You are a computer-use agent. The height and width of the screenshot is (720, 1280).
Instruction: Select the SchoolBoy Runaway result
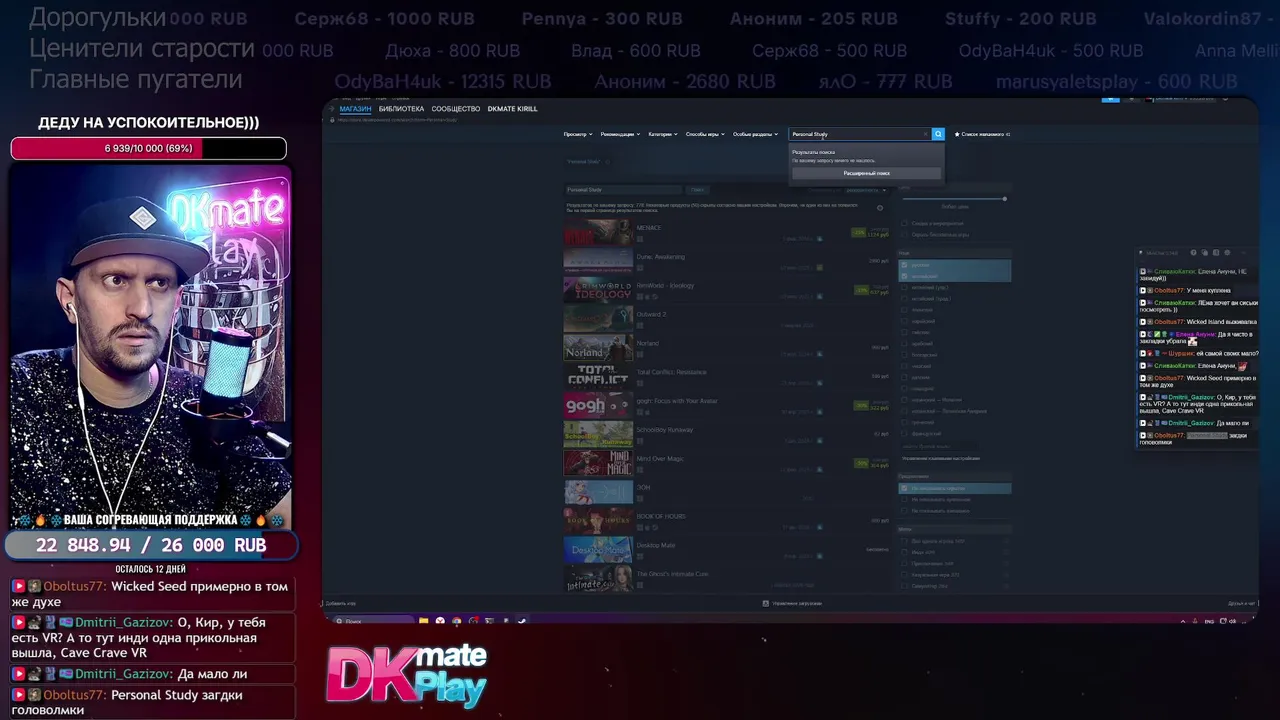point(665,430)
